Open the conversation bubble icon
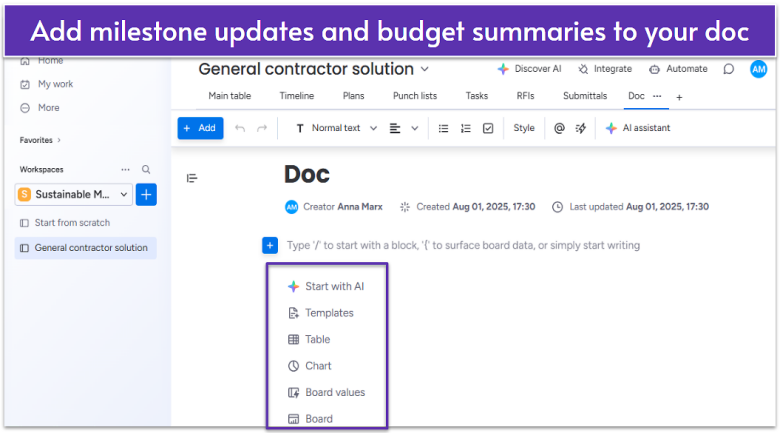Screen dimensions: 780x433 pyautogui.click(x=729, y=69)
